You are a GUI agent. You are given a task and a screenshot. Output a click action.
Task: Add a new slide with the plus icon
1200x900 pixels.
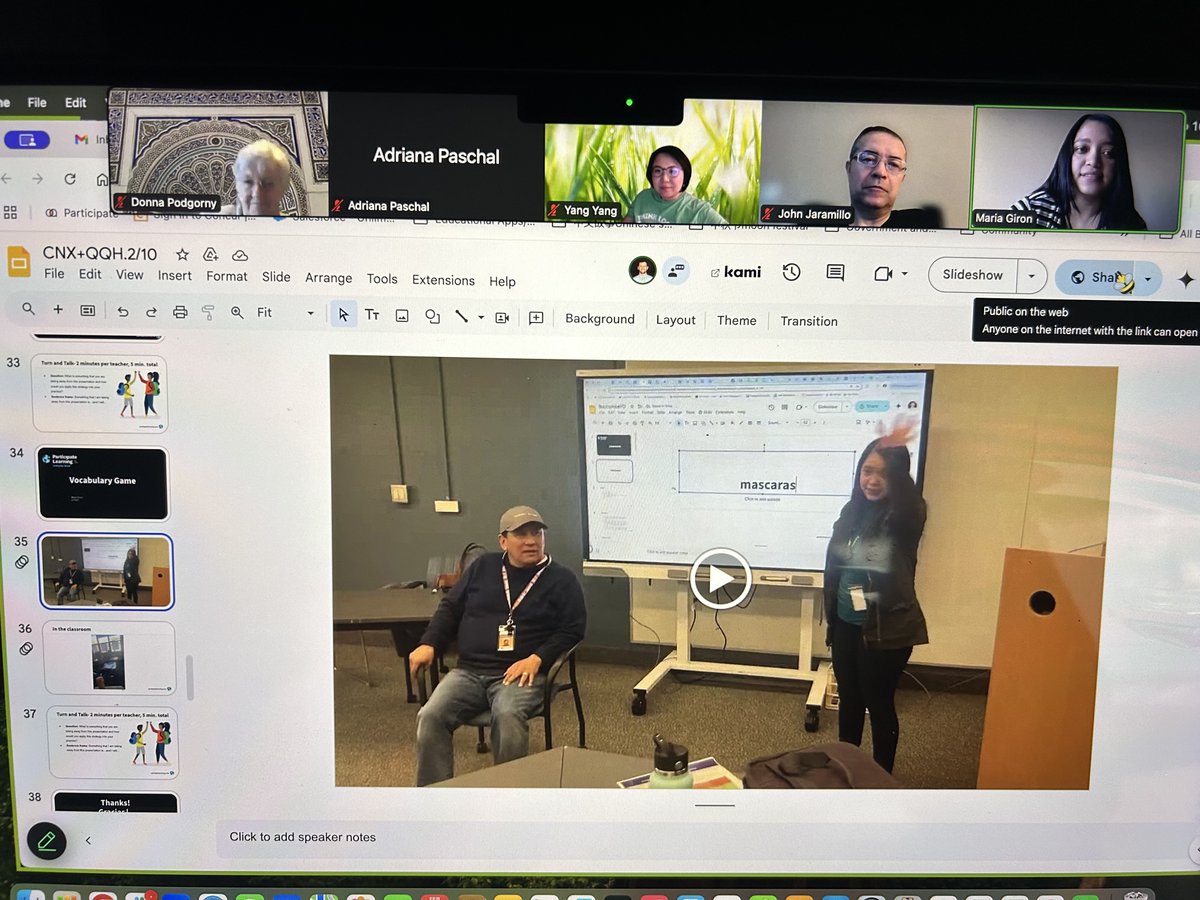(x=58, y=310)
